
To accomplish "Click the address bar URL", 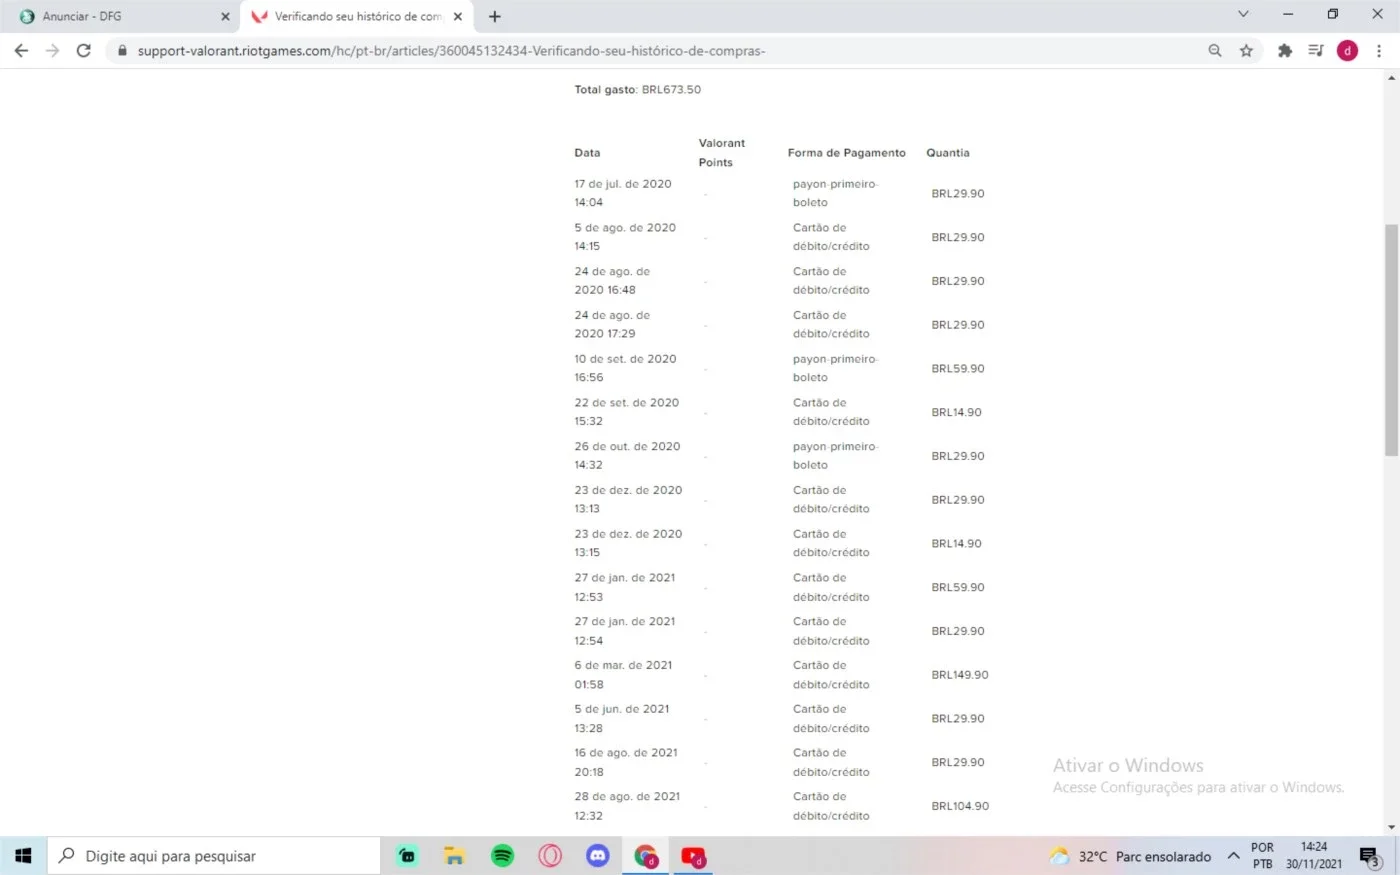I will [451, 50].
